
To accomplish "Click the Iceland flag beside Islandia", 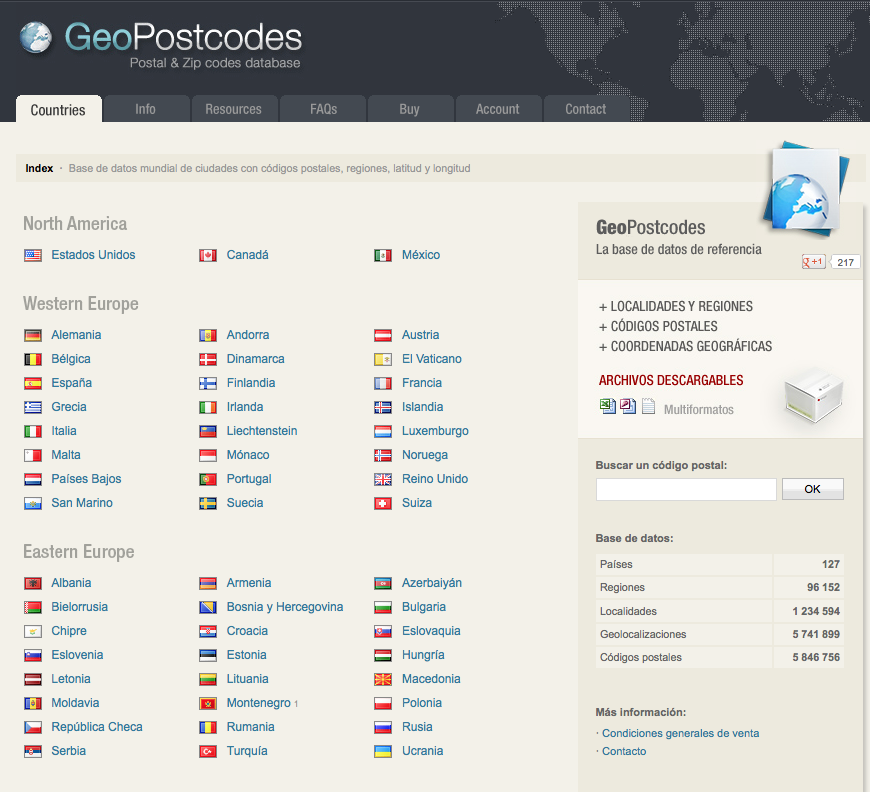I will 383,407.
